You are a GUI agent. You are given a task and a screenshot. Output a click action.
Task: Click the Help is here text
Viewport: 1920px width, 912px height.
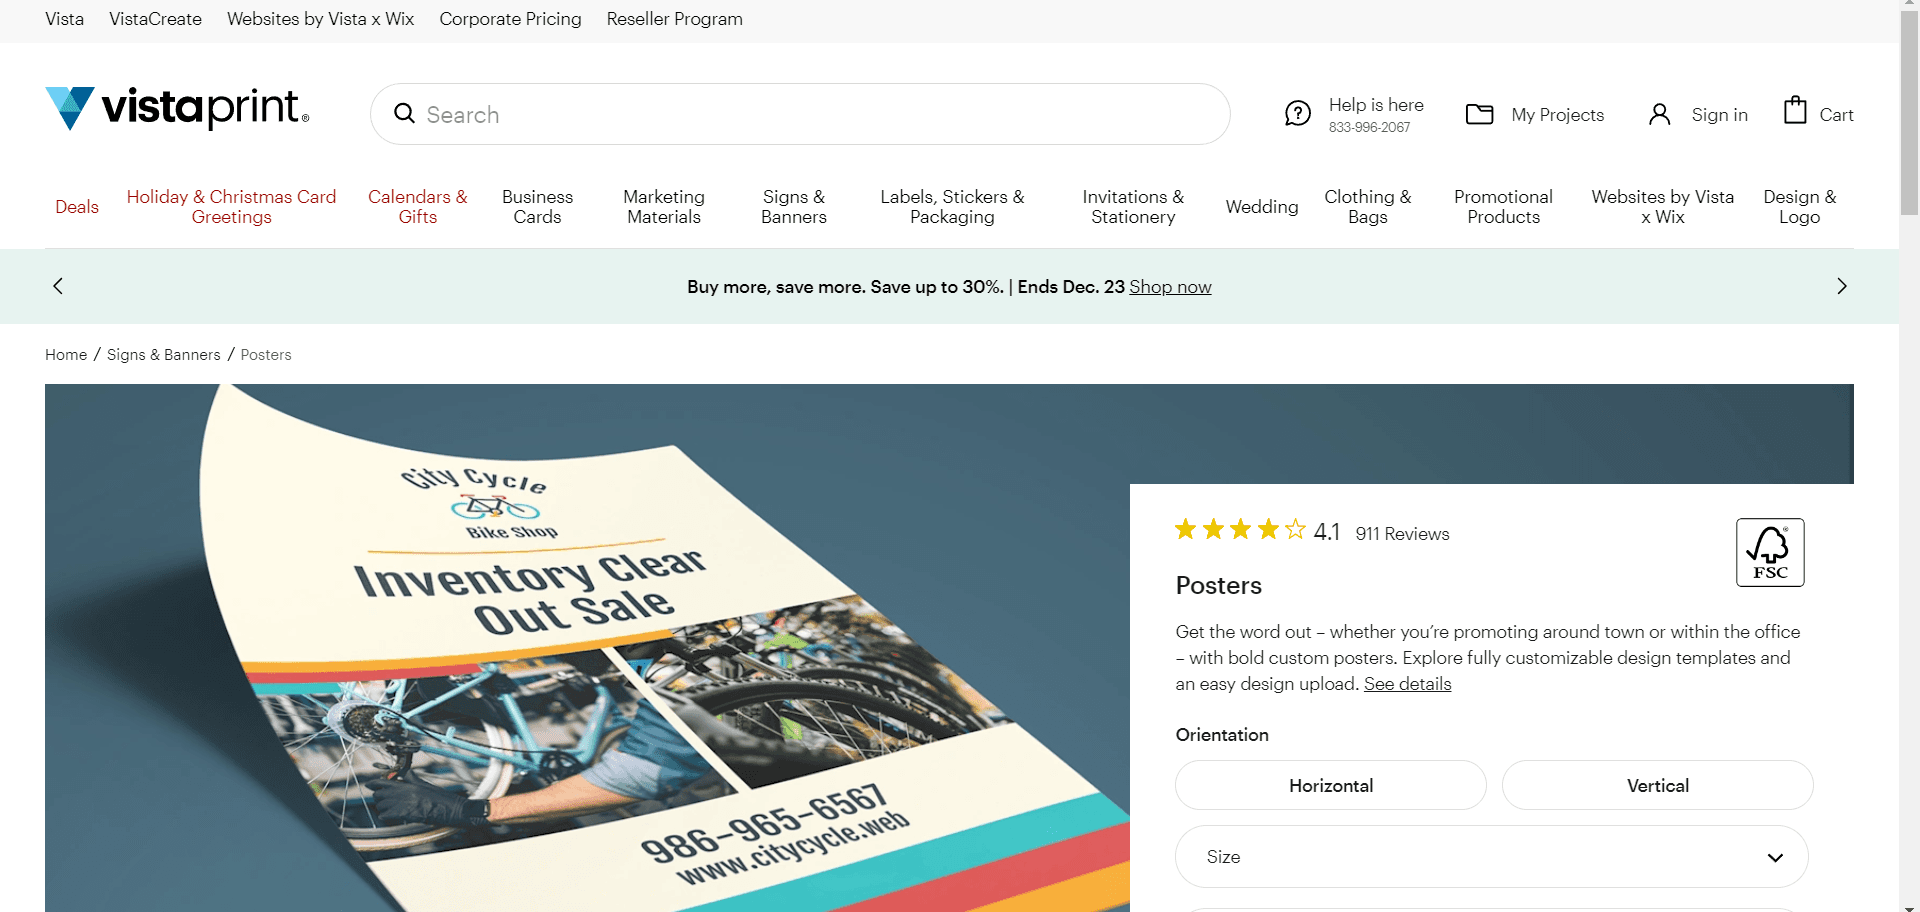coord(1376,105)
